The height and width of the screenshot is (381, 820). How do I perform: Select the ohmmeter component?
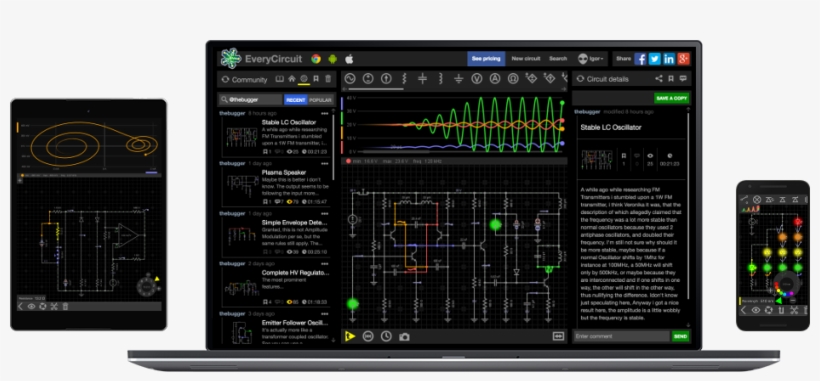(x=513, y=79)
